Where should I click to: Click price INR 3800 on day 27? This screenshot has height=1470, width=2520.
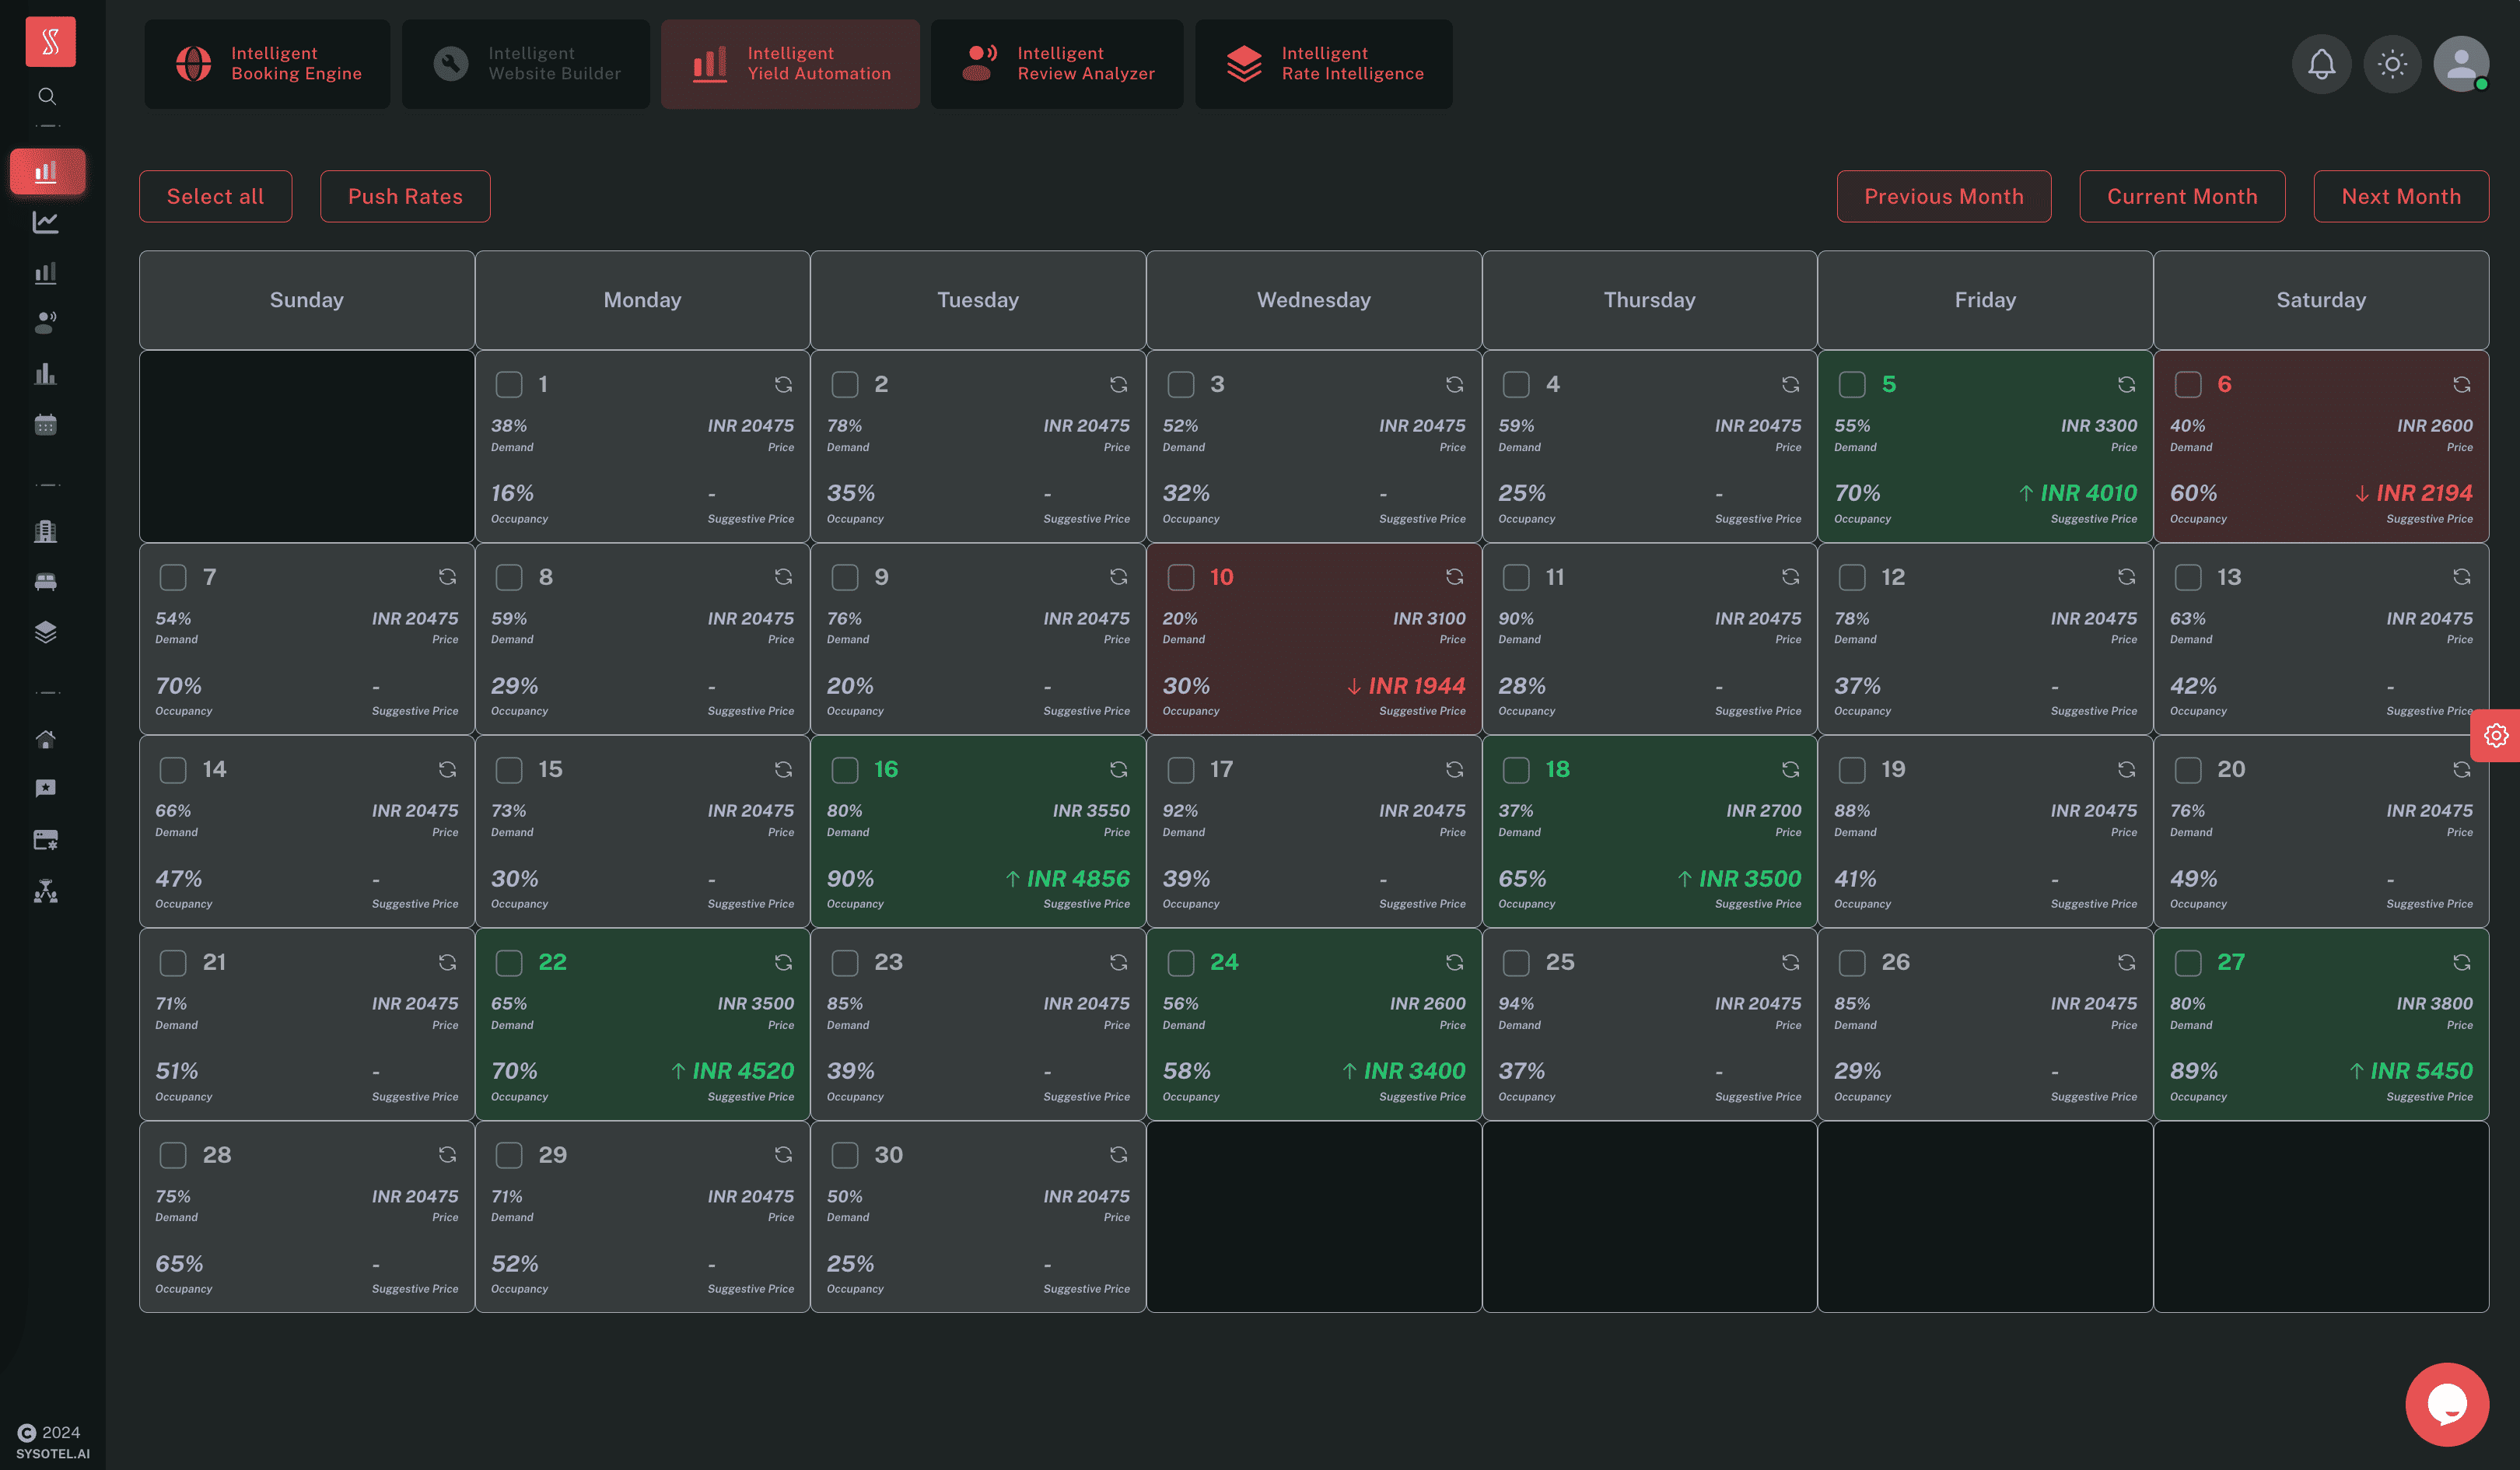point(2434,1003)
